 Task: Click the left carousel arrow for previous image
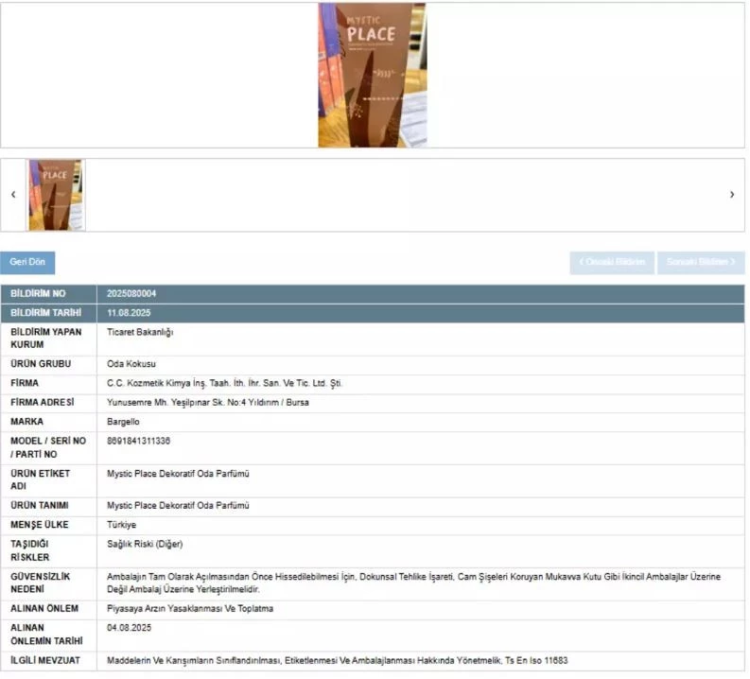[x=13, y=195]
